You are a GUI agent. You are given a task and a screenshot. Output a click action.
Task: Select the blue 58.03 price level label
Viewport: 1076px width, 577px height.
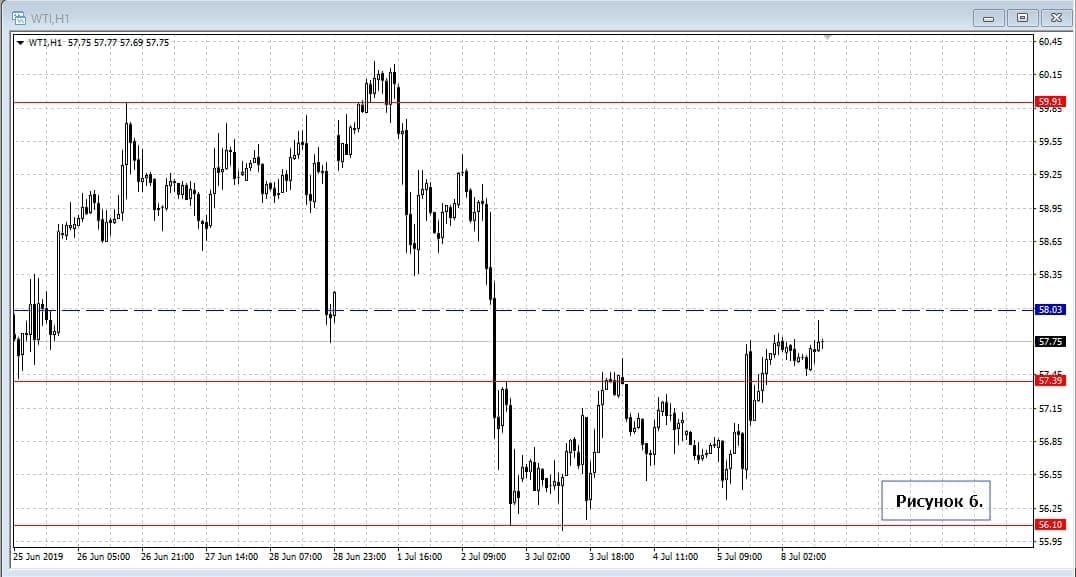[x=1051, y=310]
